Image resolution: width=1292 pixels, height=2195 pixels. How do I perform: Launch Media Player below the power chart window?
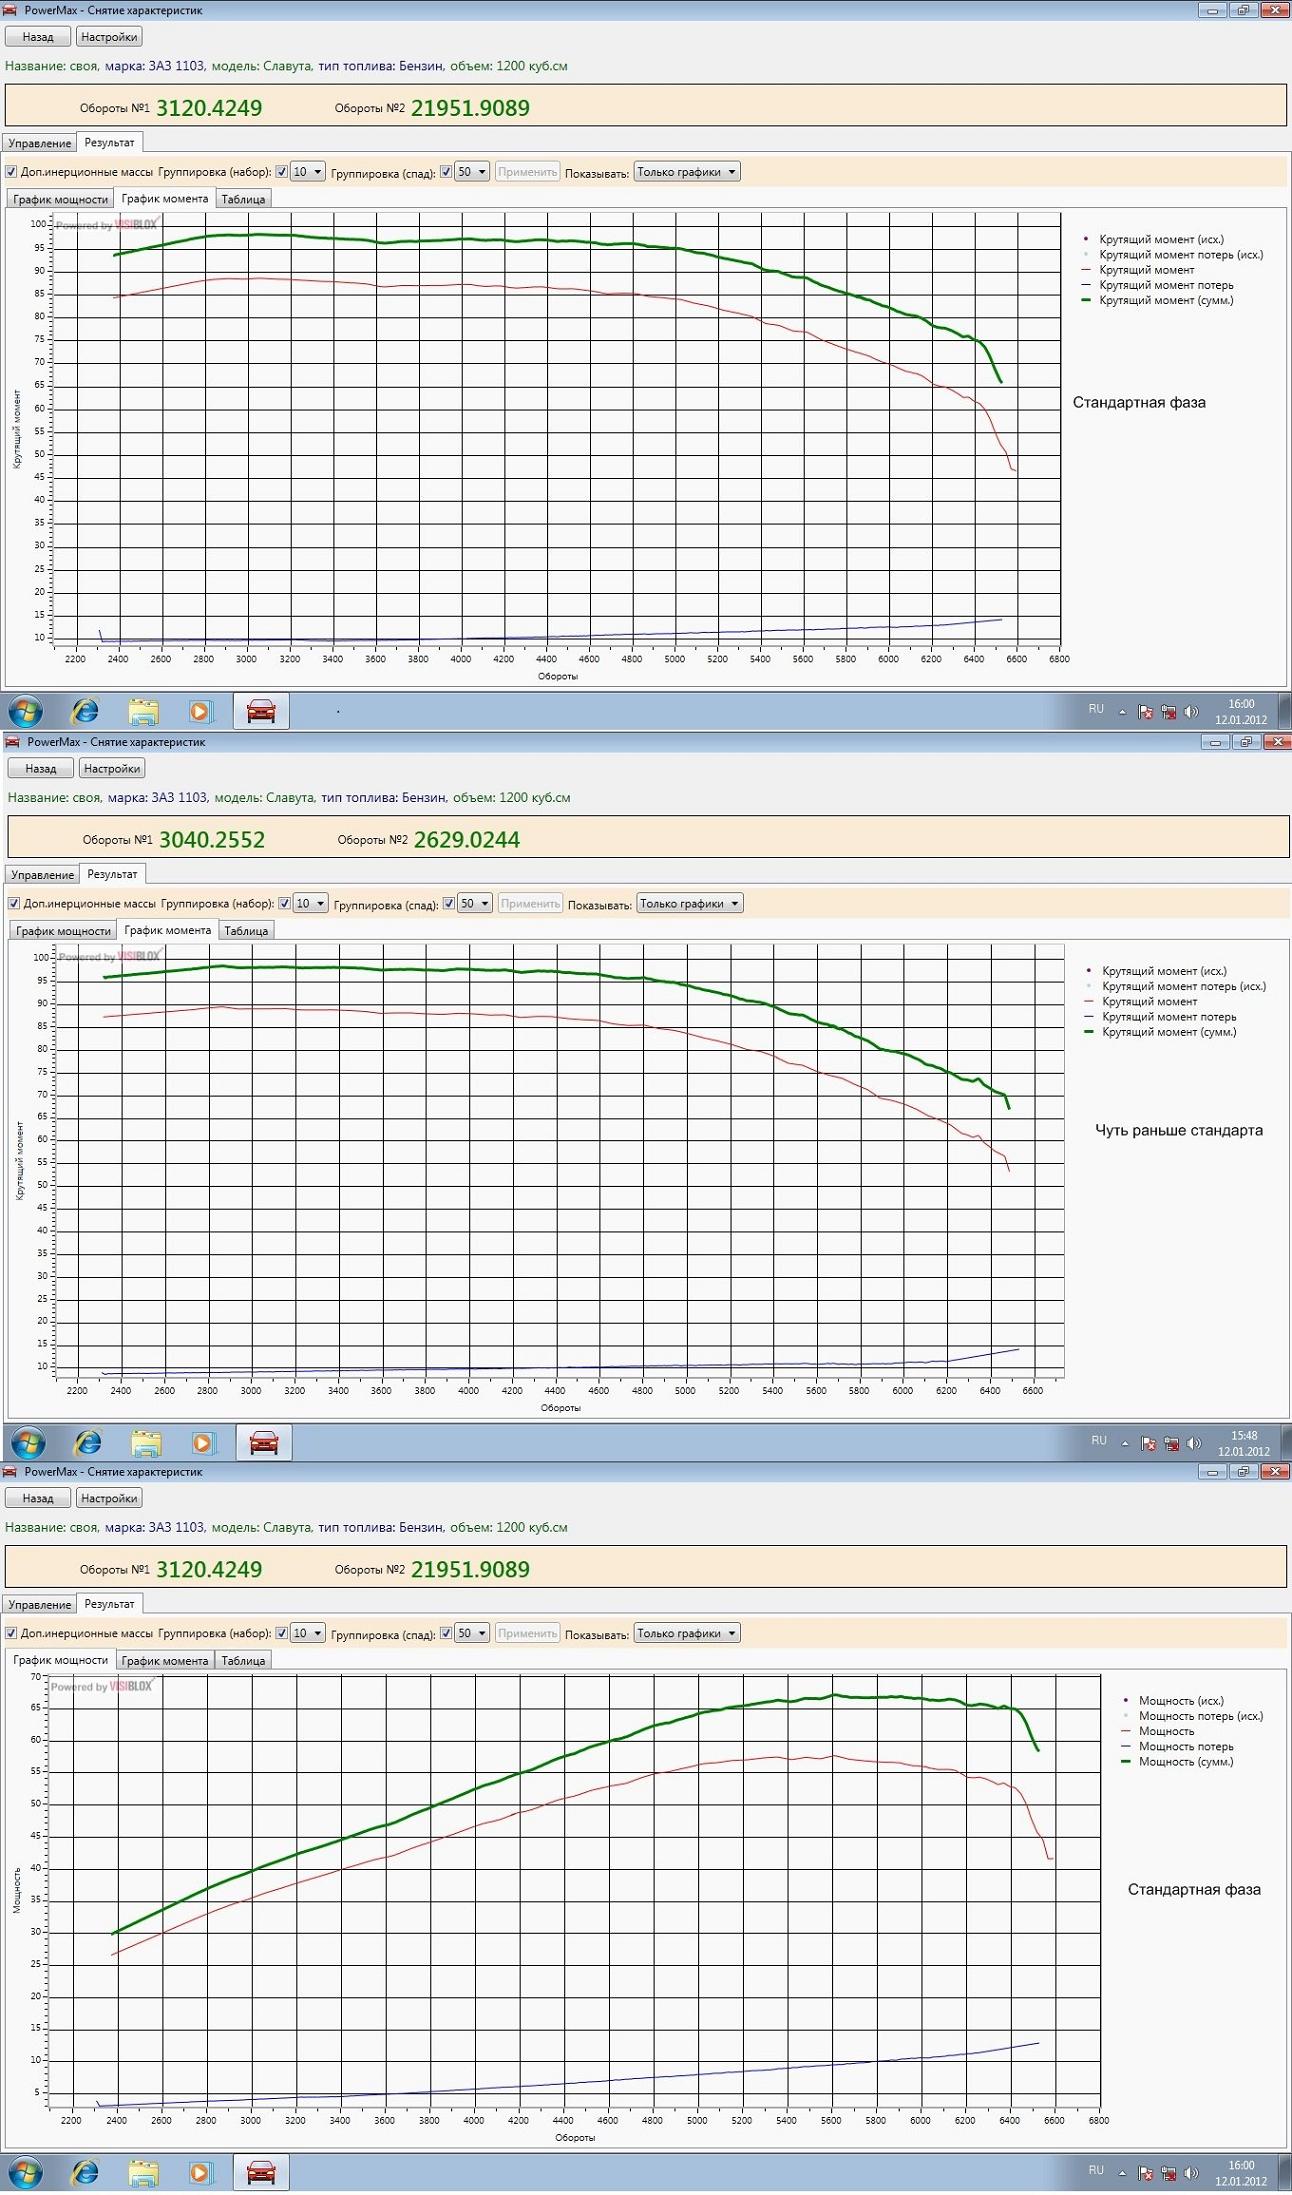coord(200,2172)
